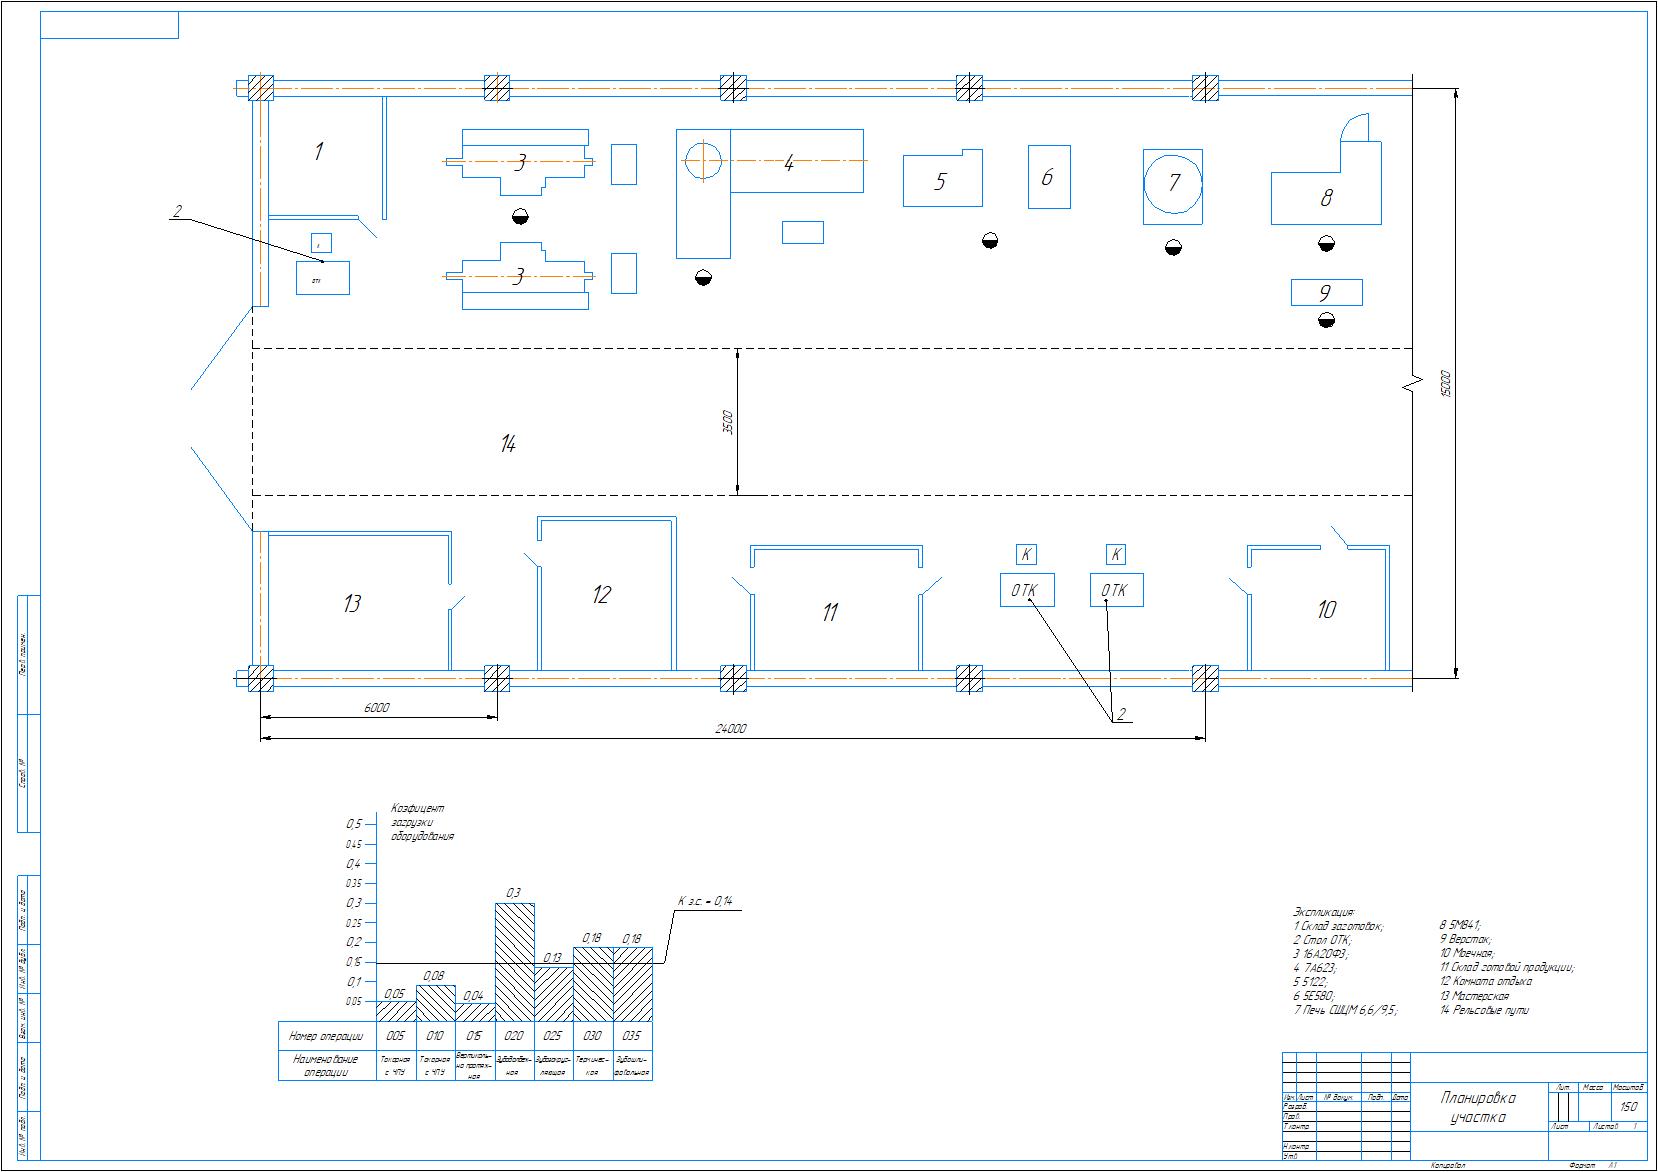This screenshot has width=1658, height=1172.
Task: Select room 13 workshop label
Action: point(352,604)
